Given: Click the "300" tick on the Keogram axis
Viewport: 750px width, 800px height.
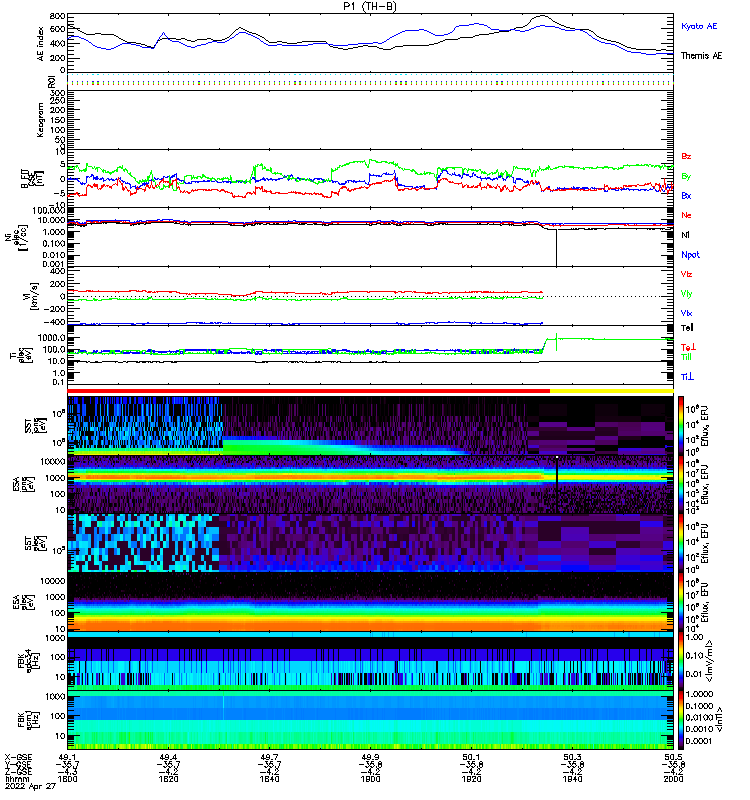Looking at the screenshot, I should (x=57, y=93).
